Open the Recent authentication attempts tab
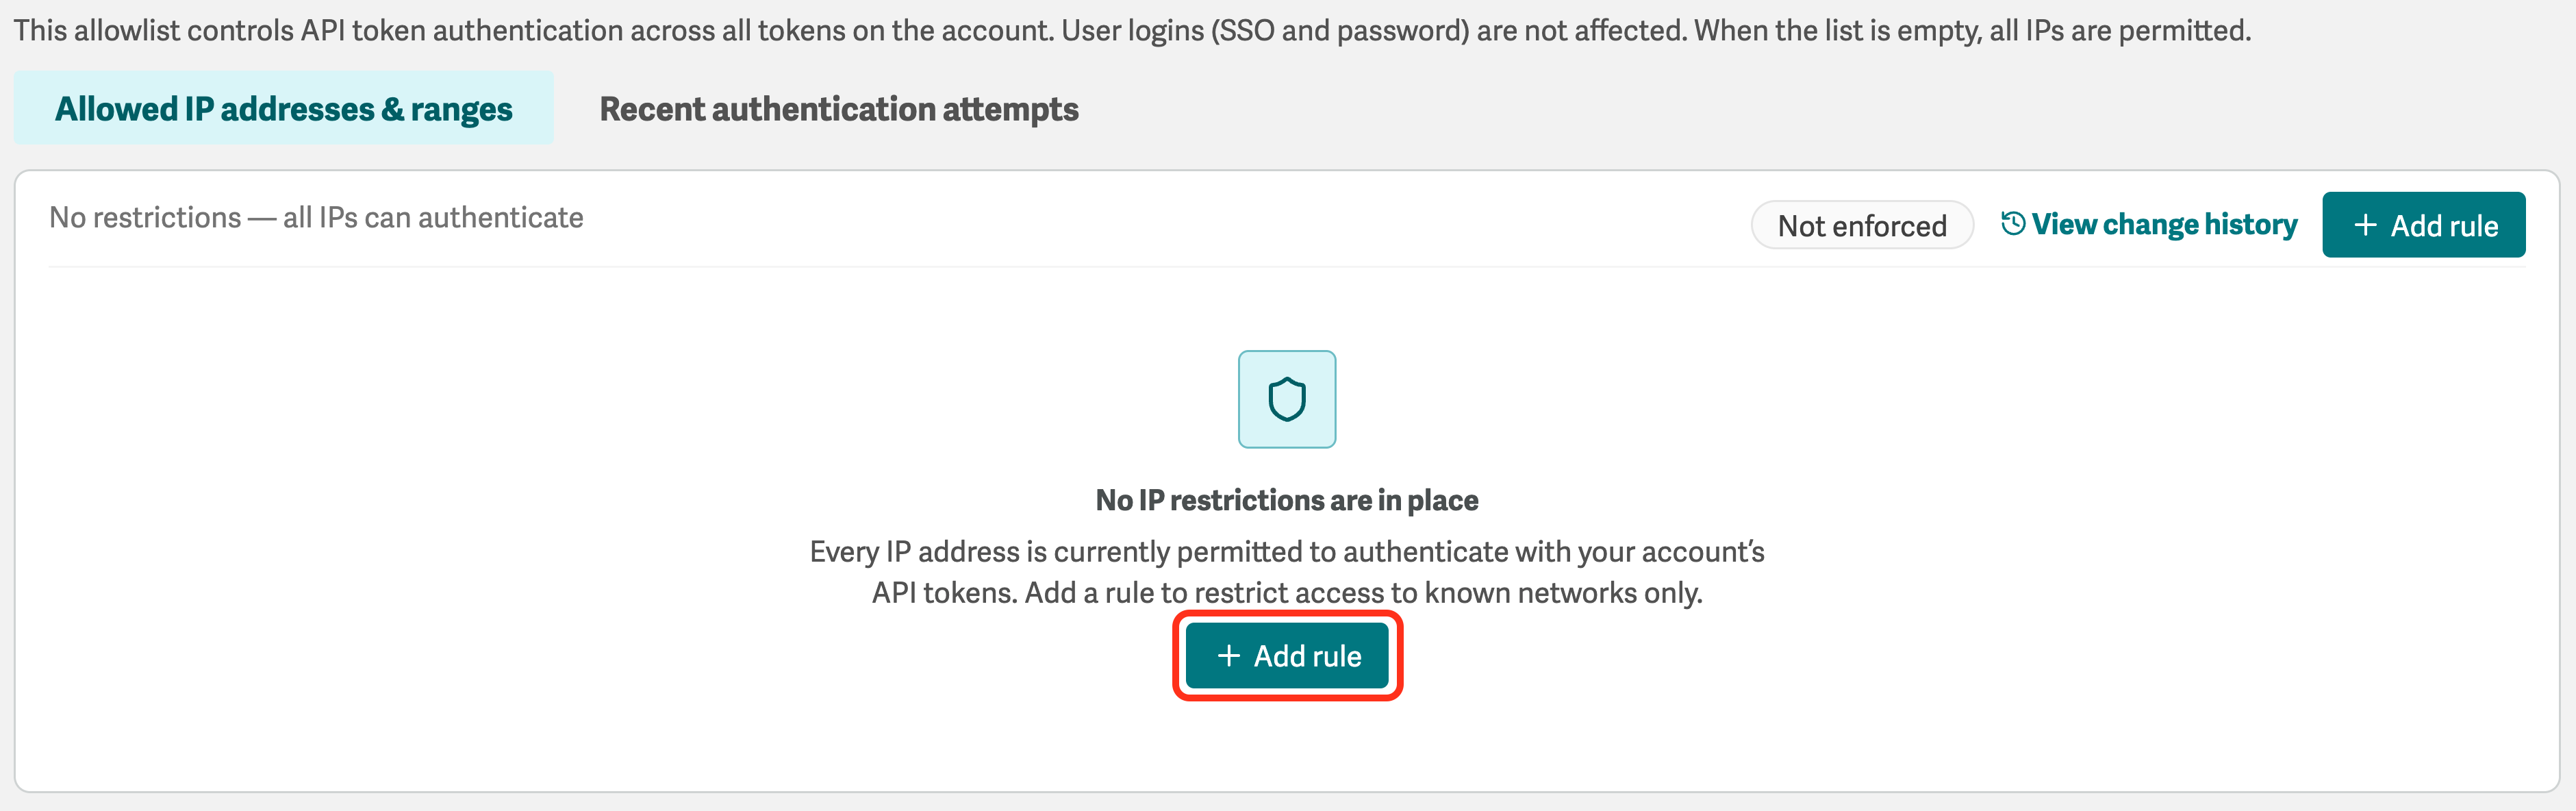This screenshot has width=2576, height=811. [x=839, y=108]
